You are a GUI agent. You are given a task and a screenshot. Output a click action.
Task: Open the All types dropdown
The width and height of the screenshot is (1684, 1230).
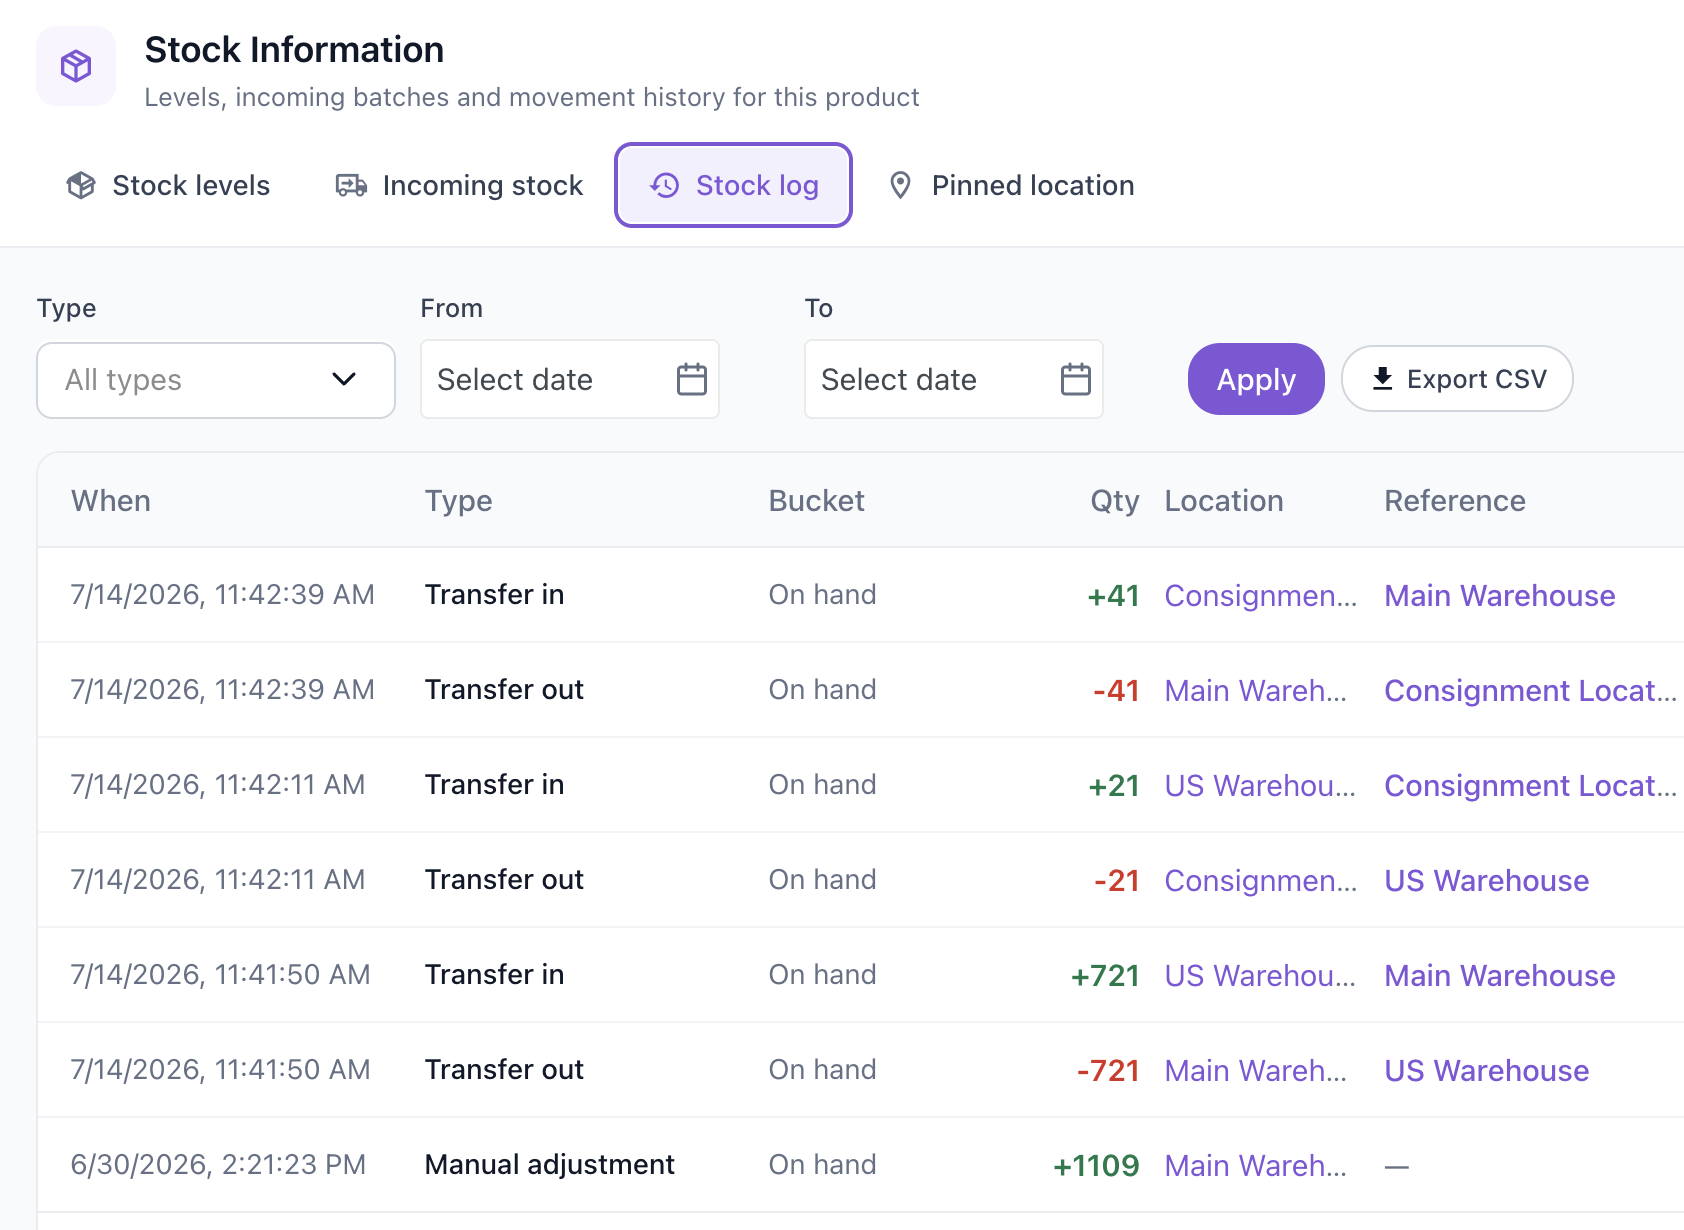point(216,380)
